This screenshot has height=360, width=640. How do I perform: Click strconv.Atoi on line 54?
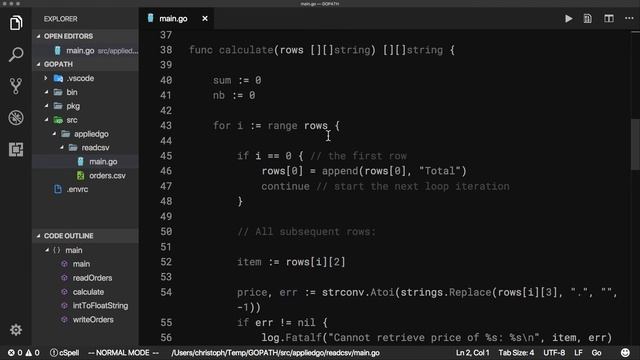tap(358, 292)
